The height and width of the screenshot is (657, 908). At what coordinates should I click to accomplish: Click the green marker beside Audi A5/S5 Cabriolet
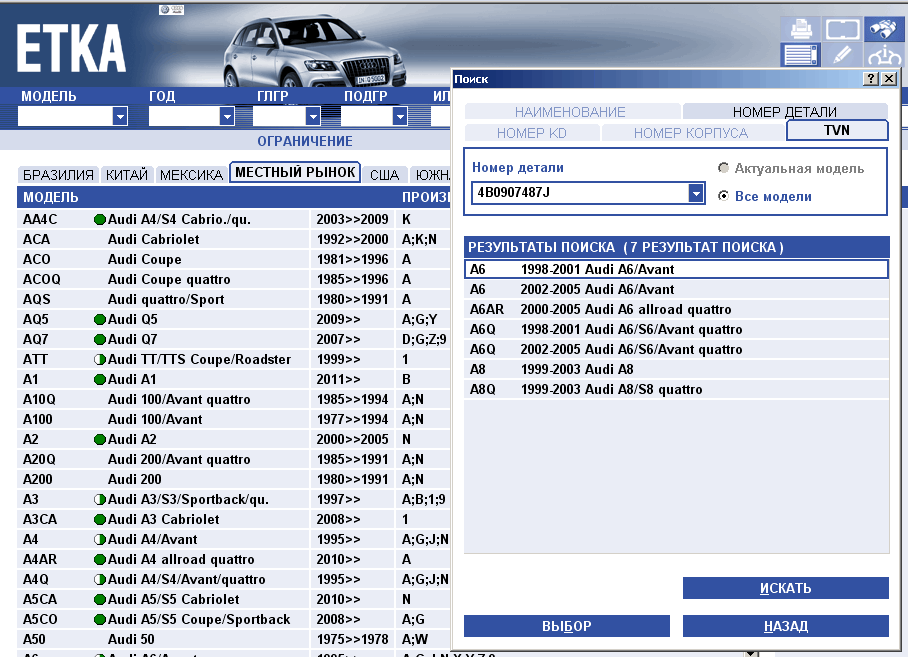tap(100, 600)
